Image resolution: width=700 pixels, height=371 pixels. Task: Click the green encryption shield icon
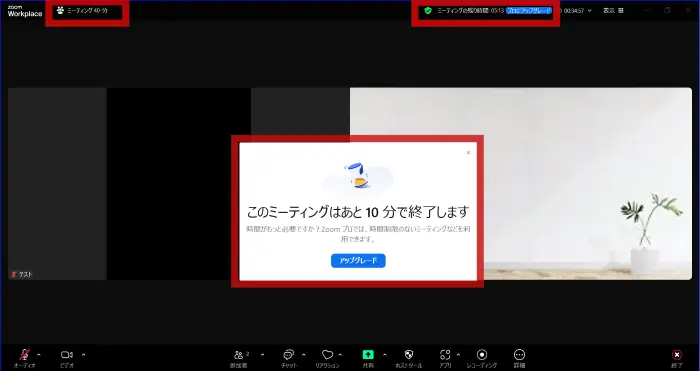point(428,10)
